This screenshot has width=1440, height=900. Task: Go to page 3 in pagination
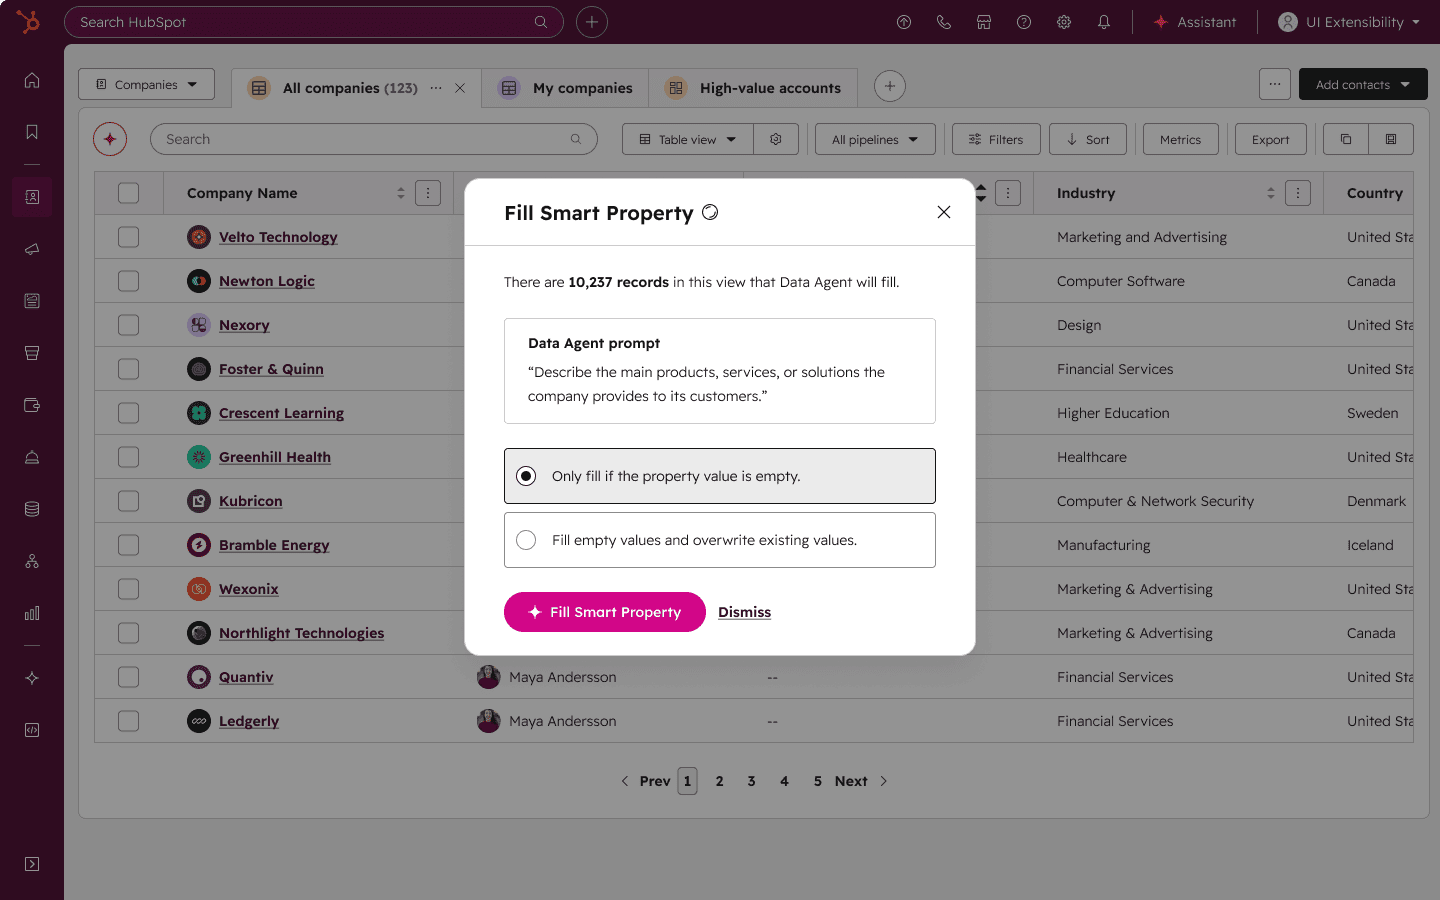click(751, 781)
